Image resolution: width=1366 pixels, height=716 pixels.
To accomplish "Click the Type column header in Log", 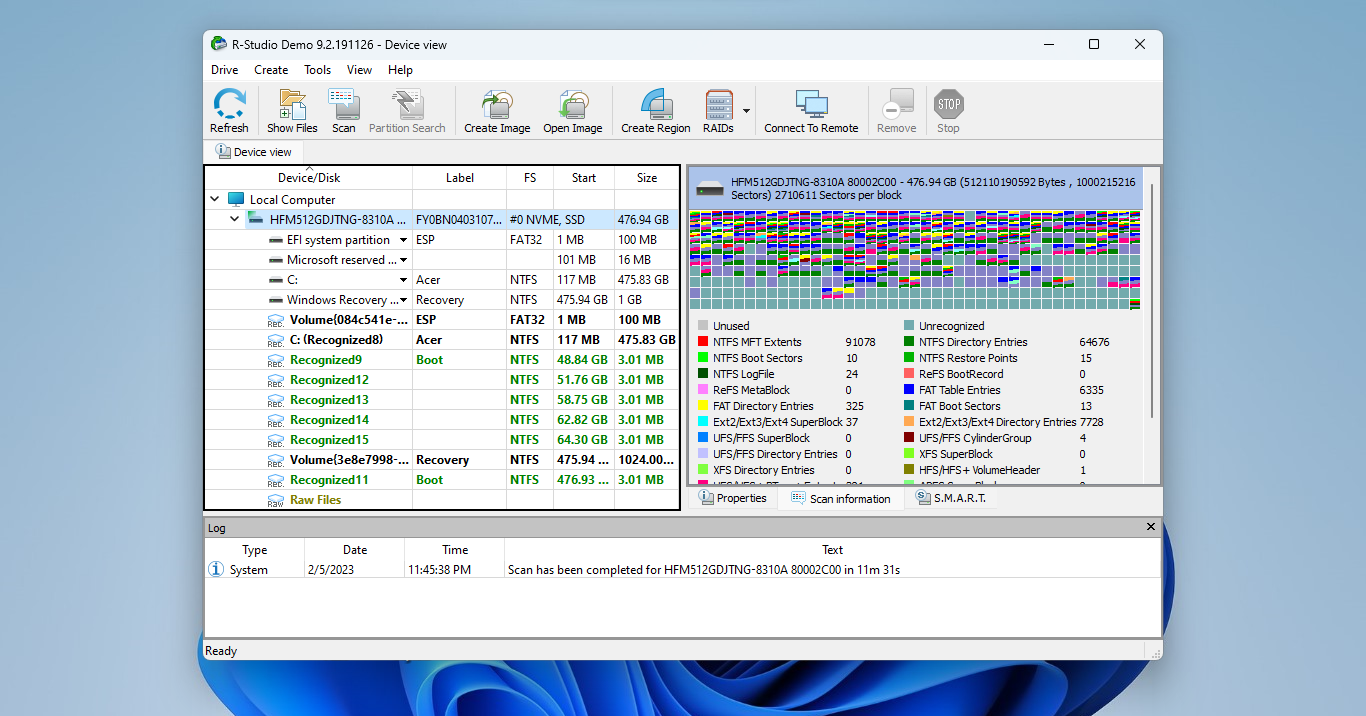I will pos(255,550).
